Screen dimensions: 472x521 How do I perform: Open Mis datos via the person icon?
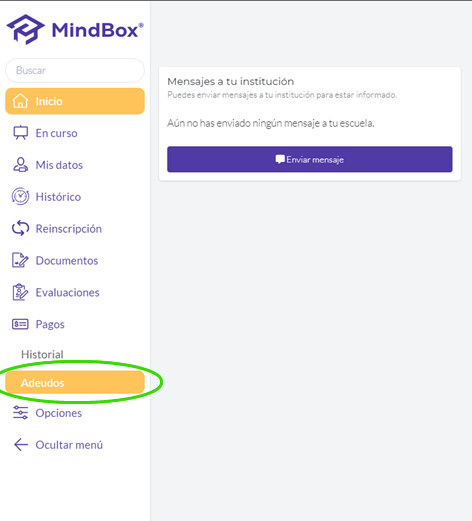click(x=20, y=165)
